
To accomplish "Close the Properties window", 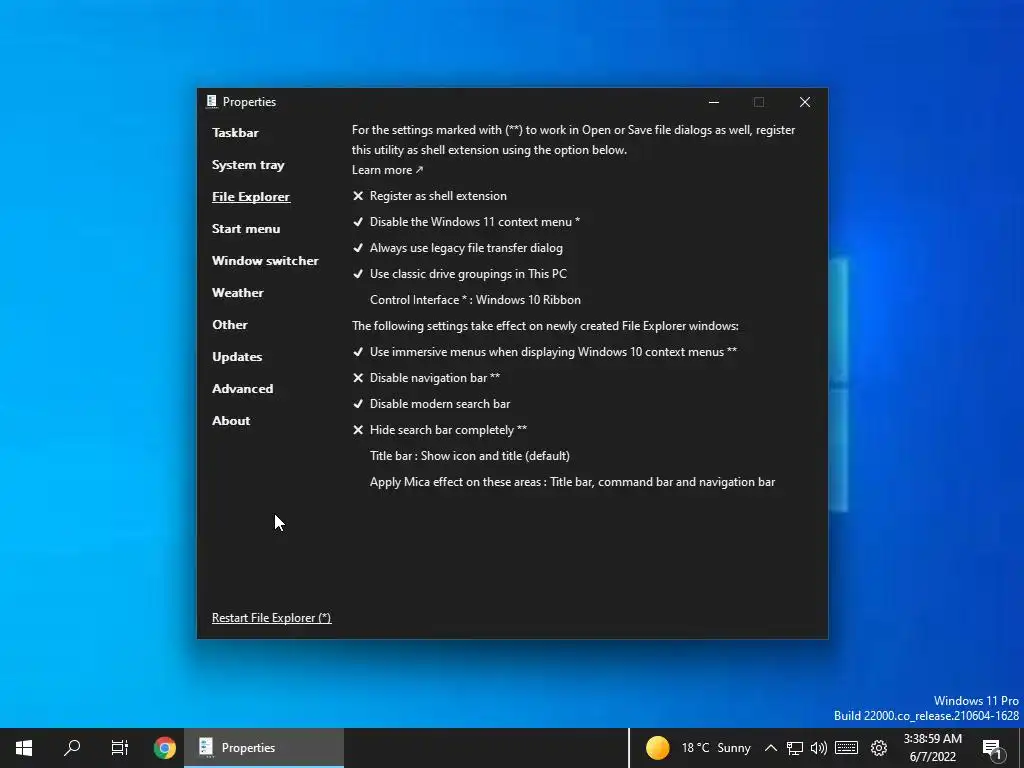I will (805, 102).
